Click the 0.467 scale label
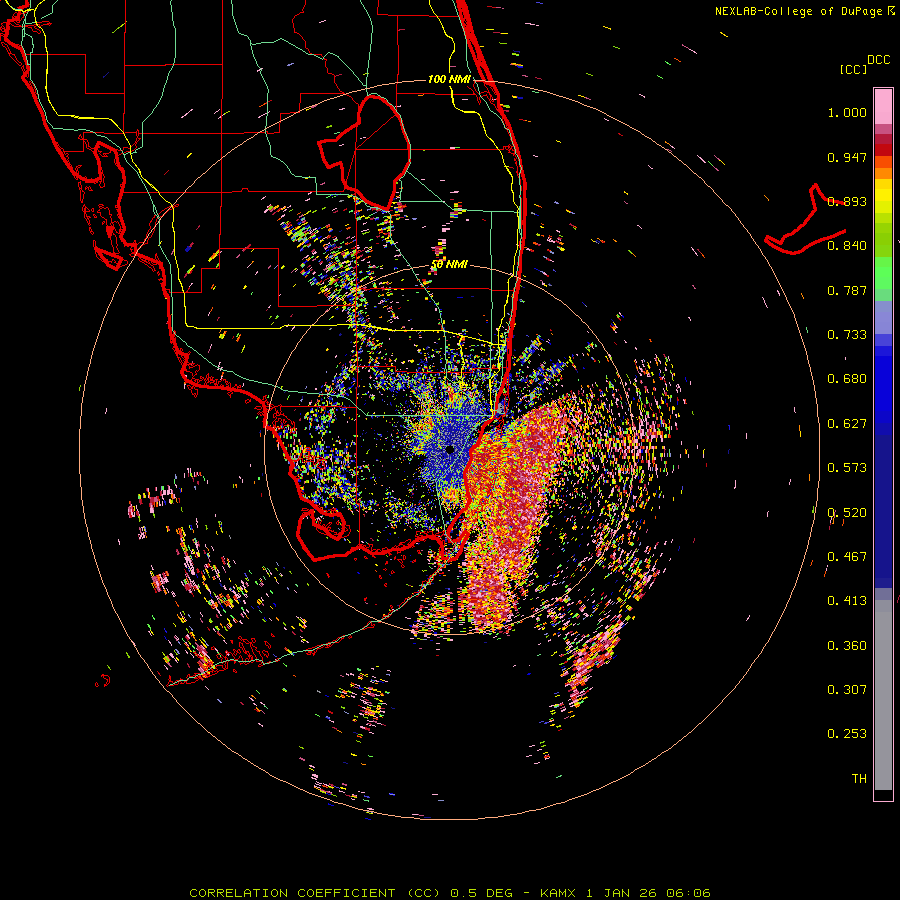The height and width of the screenshot is (900, 900). pyautogui.click(x=847, y=557)
